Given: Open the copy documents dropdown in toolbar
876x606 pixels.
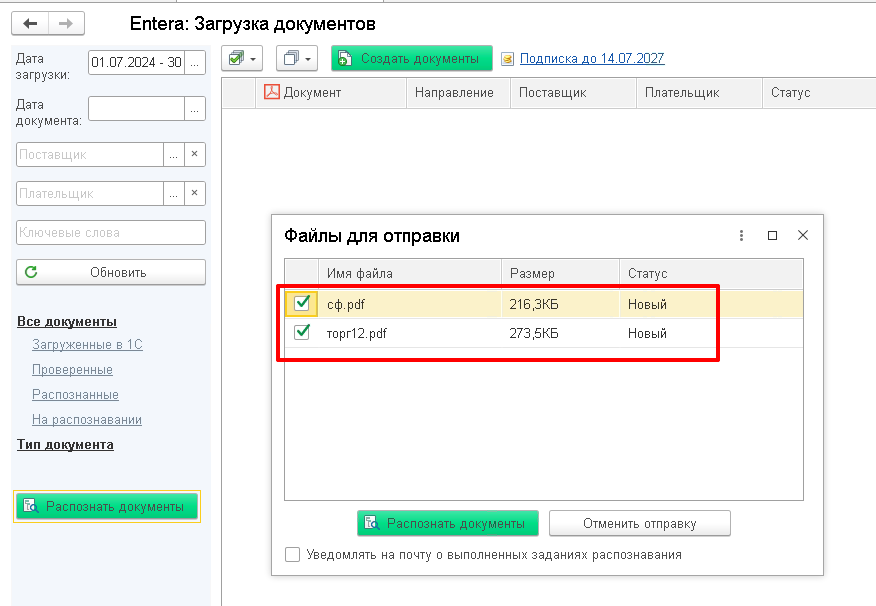Looking at the screenshot, I should pyautogui.click(x=297, y=58).
